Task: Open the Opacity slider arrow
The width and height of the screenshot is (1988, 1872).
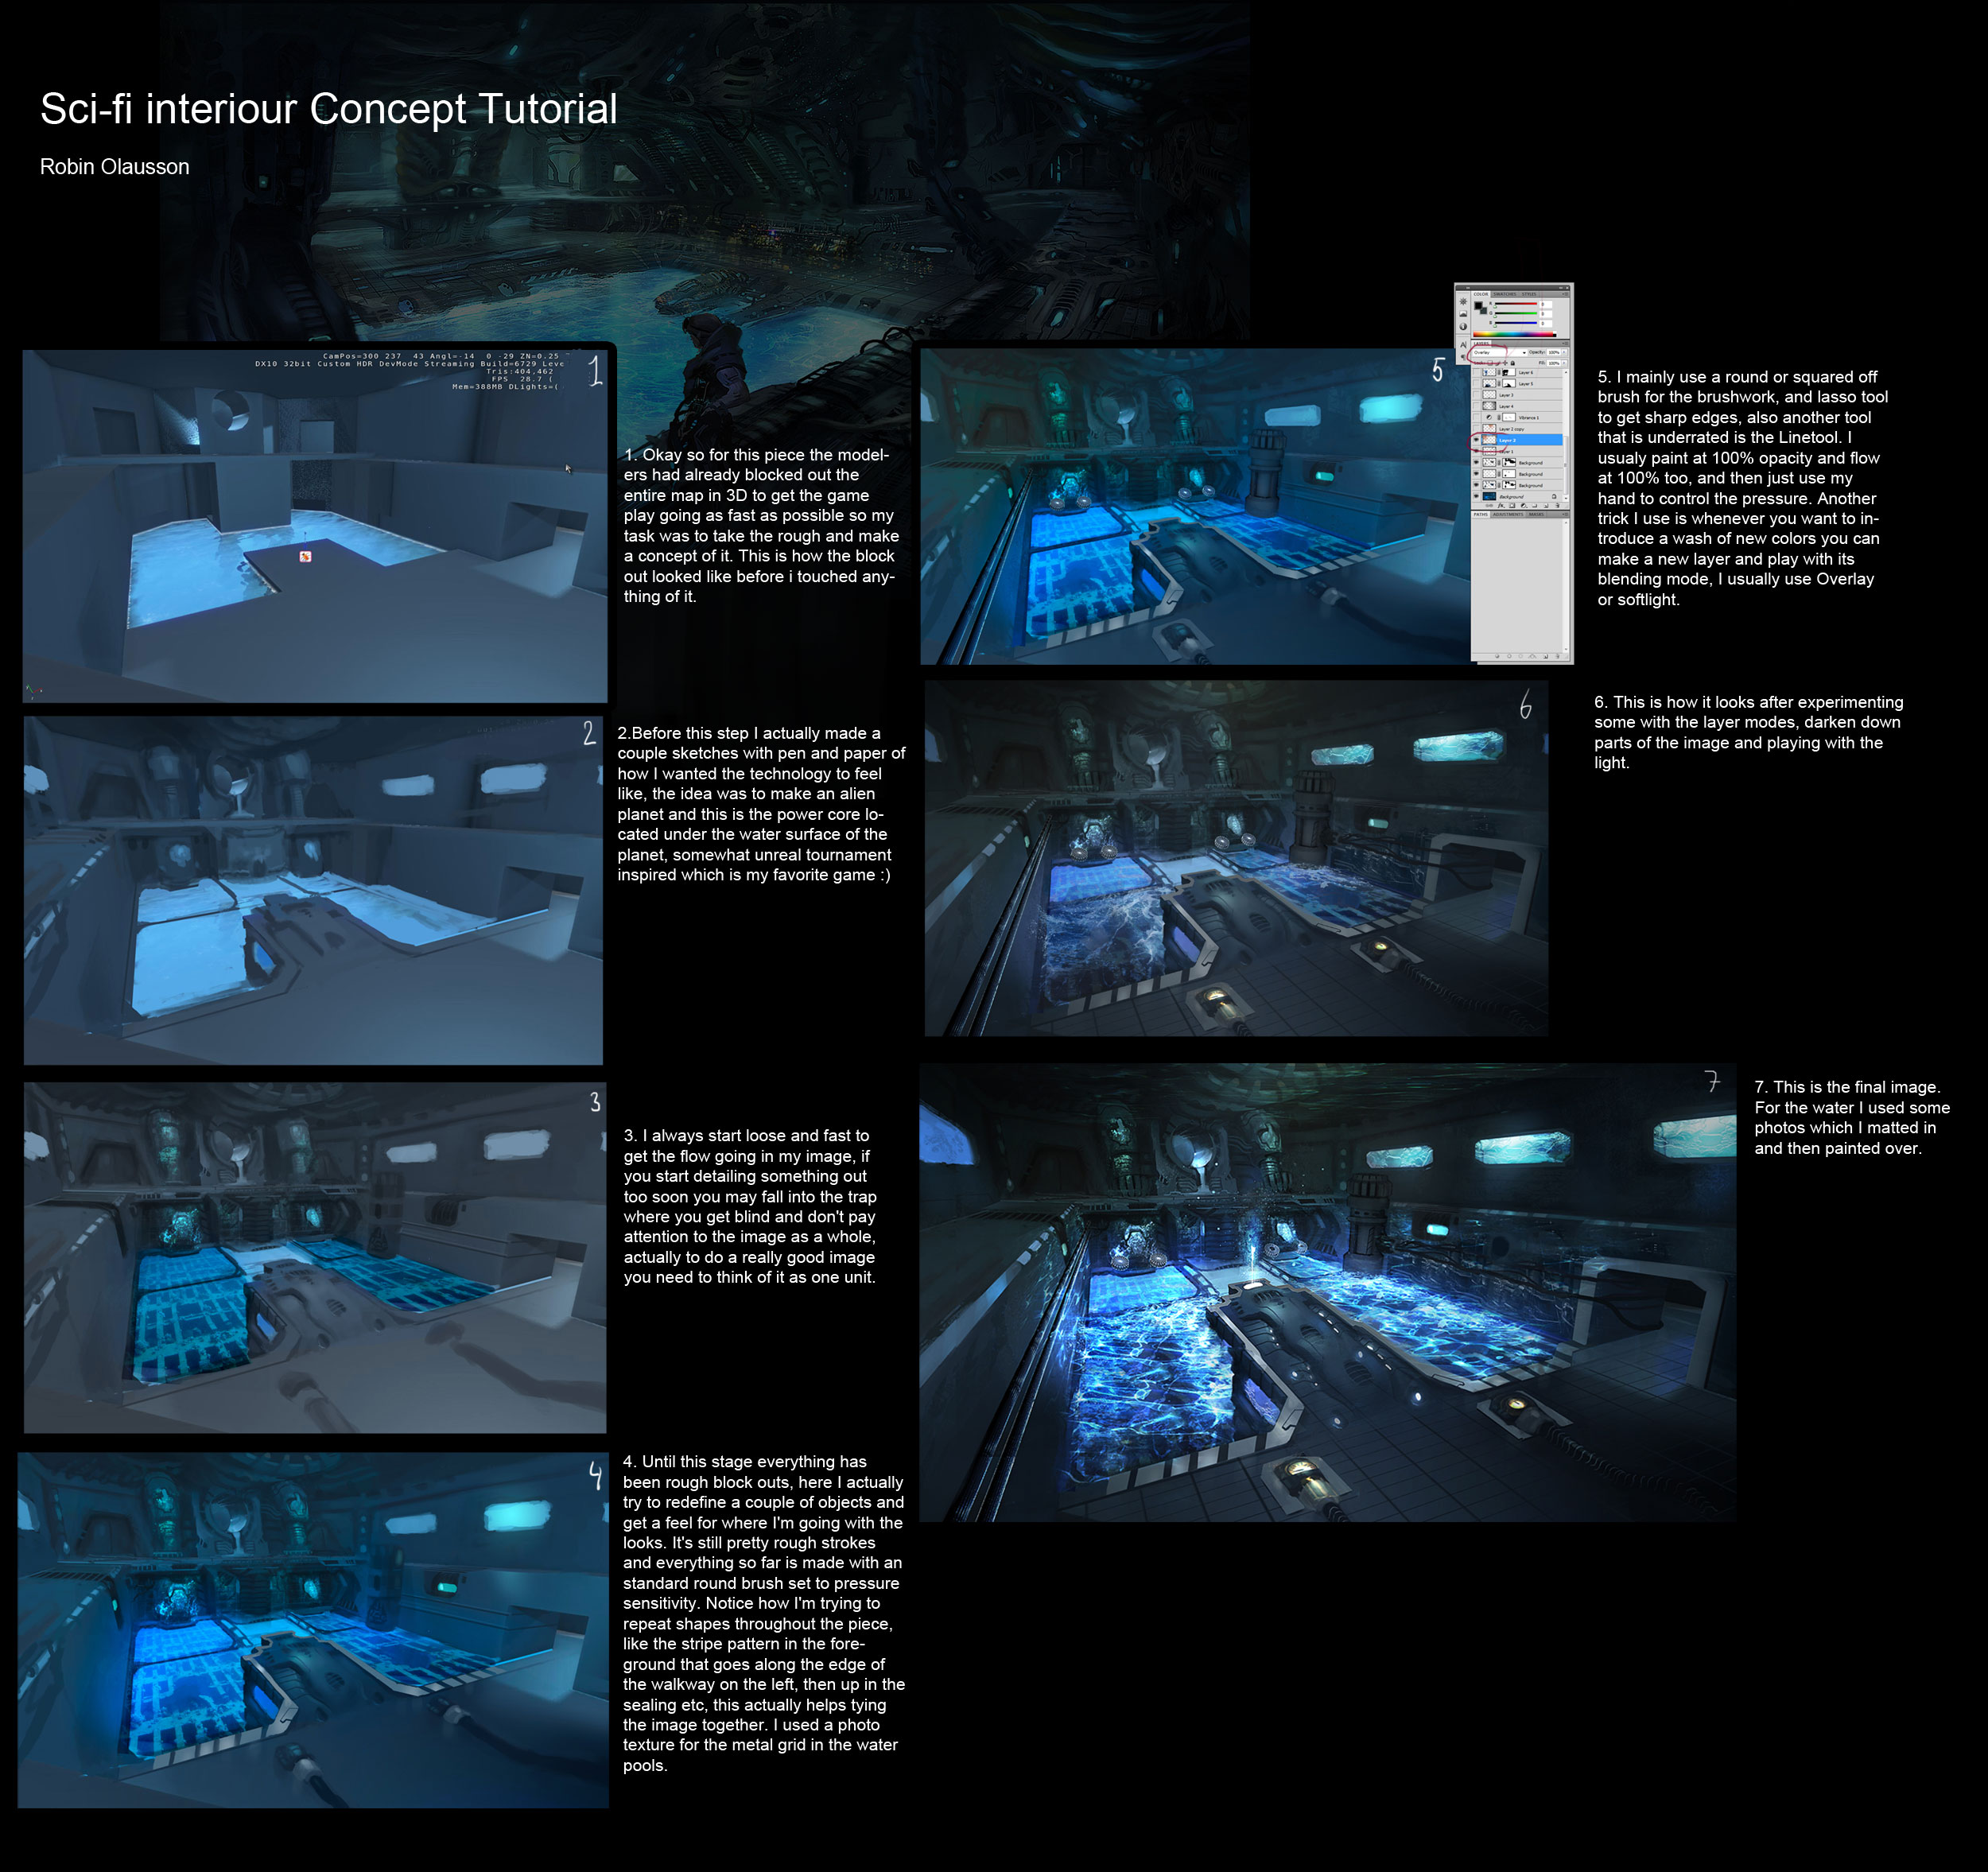Action: 1565,352
